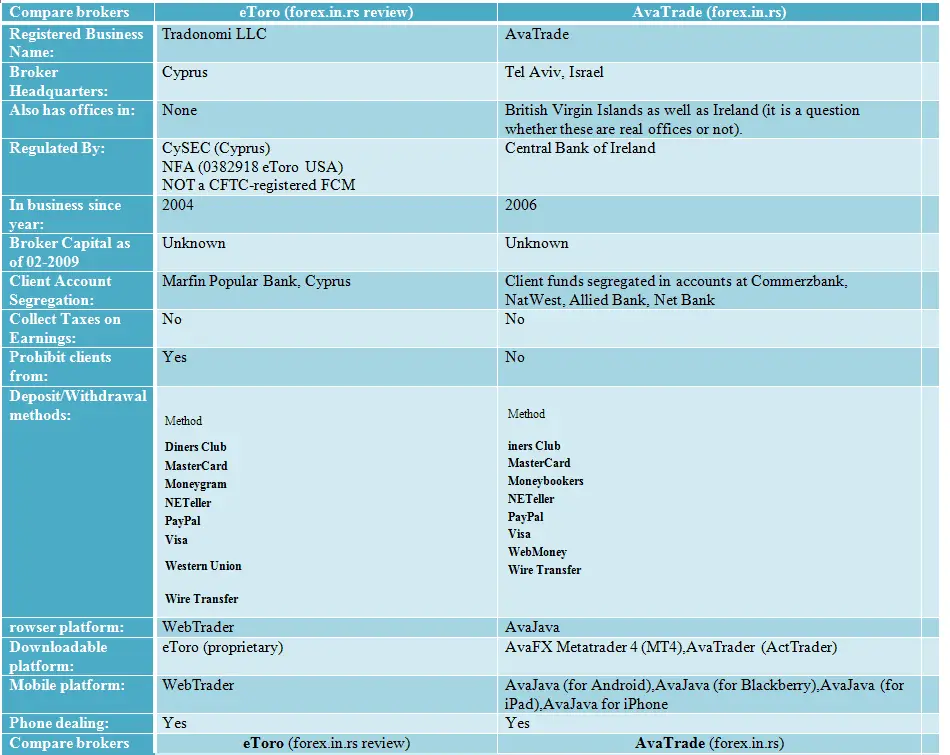Select 'NETeller' in eToro methods
This screenshot has width=950, height=755.
(188, 503)
